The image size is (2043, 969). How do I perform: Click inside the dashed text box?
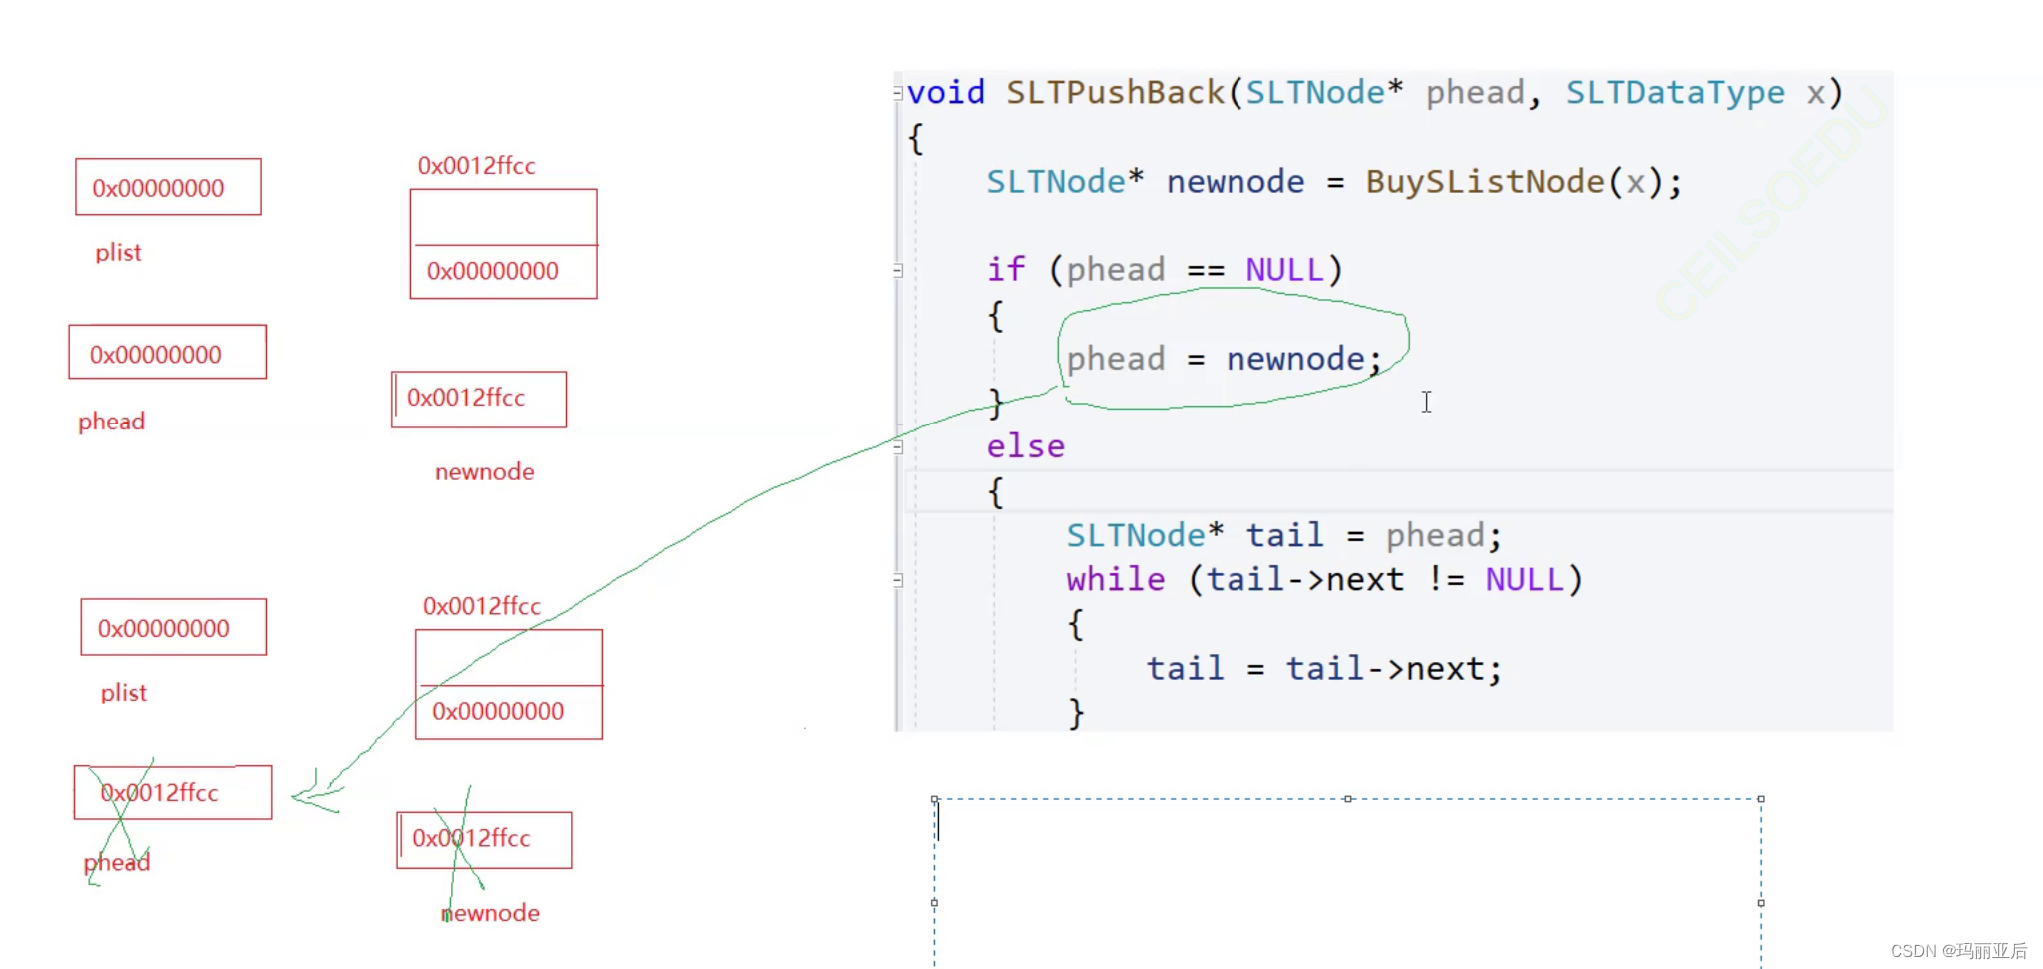tap(1347, 882)
